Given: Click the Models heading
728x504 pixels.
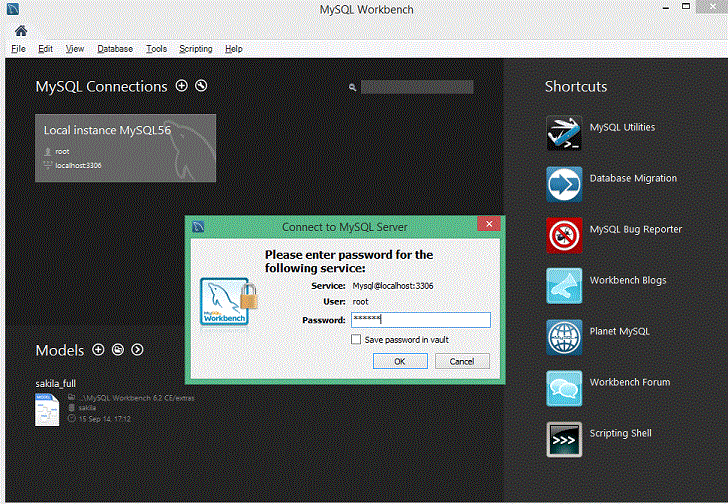Looking at the screenshot, I should pyautogui.click(x=60, y=350).
